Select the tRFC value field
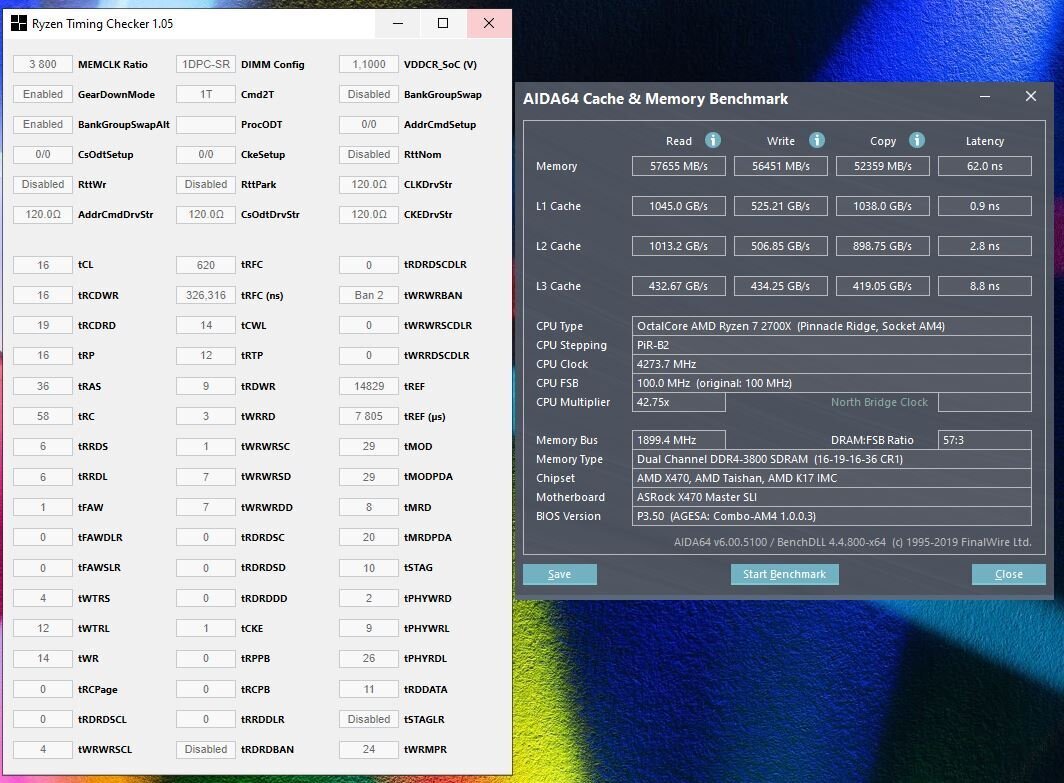The width and height of the screenshot is (1064, 783). pos(206,265)
